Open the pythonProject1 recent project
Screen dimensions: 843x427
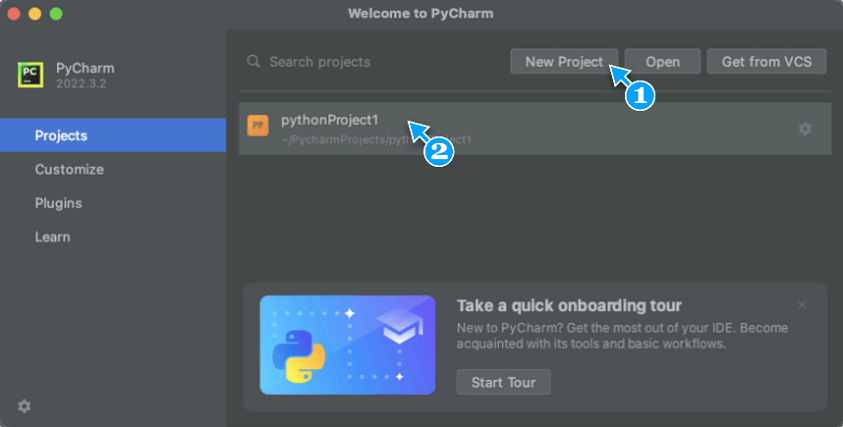[535, 129]
